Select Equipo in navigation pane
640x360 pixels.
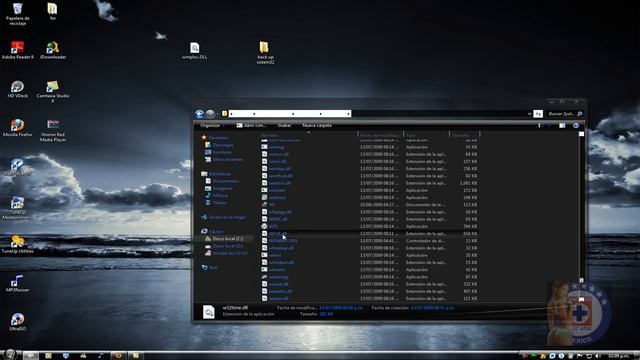click(x=212, y=232)
